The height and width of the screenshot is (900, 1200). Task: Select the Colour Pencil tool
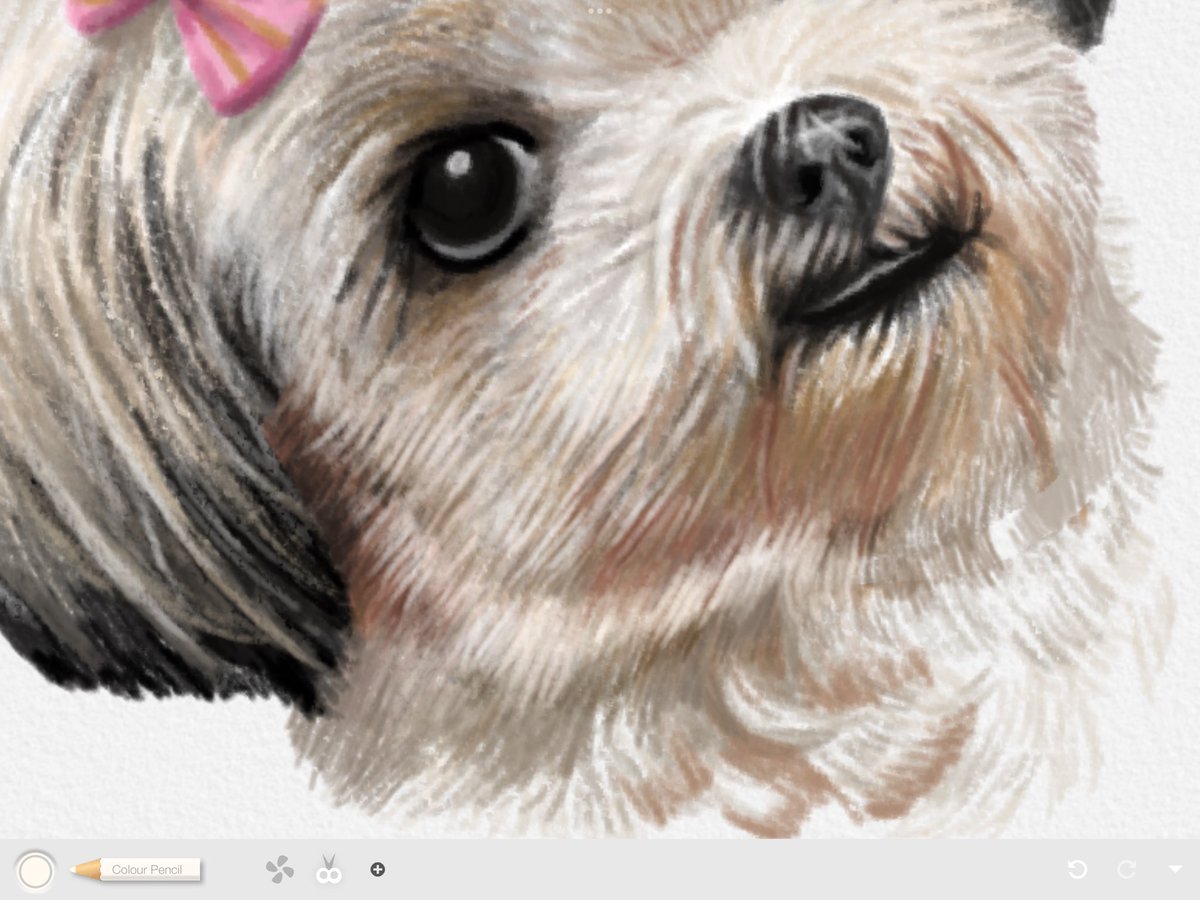coord(136,870)
